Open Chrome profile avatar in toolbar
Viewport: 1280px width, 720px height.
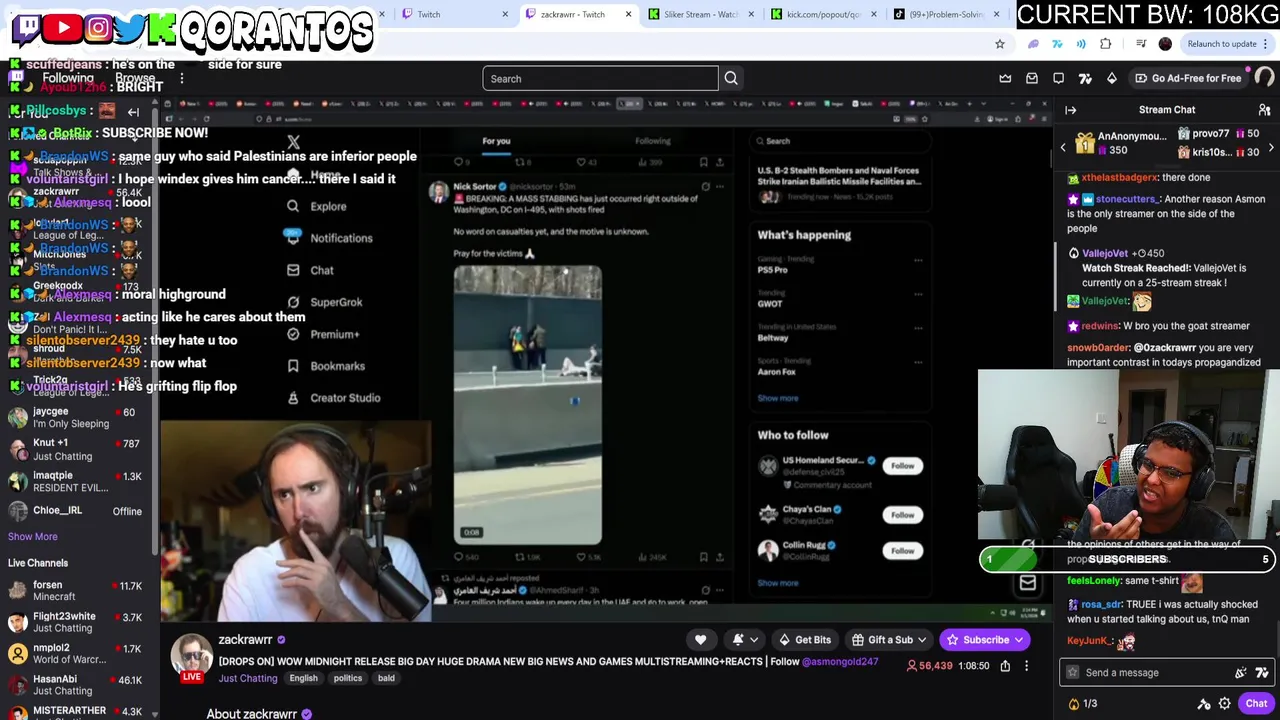pos(1165,44)
